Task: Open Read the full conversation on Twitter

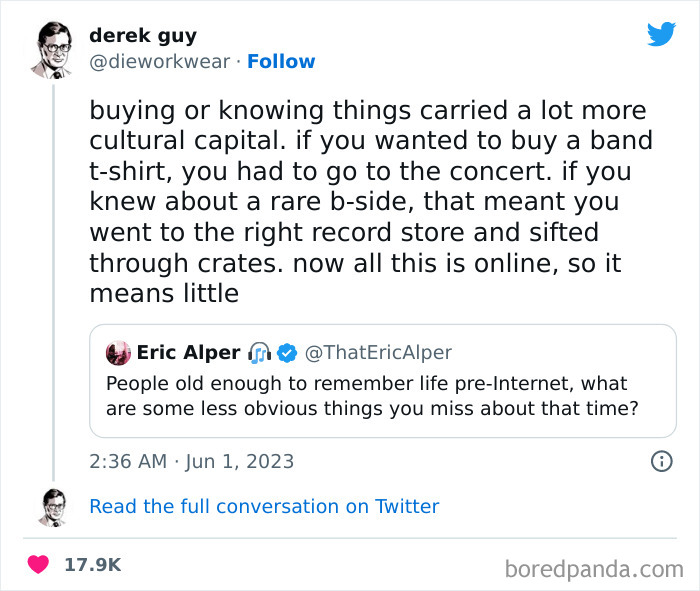Action: [264, 507]
